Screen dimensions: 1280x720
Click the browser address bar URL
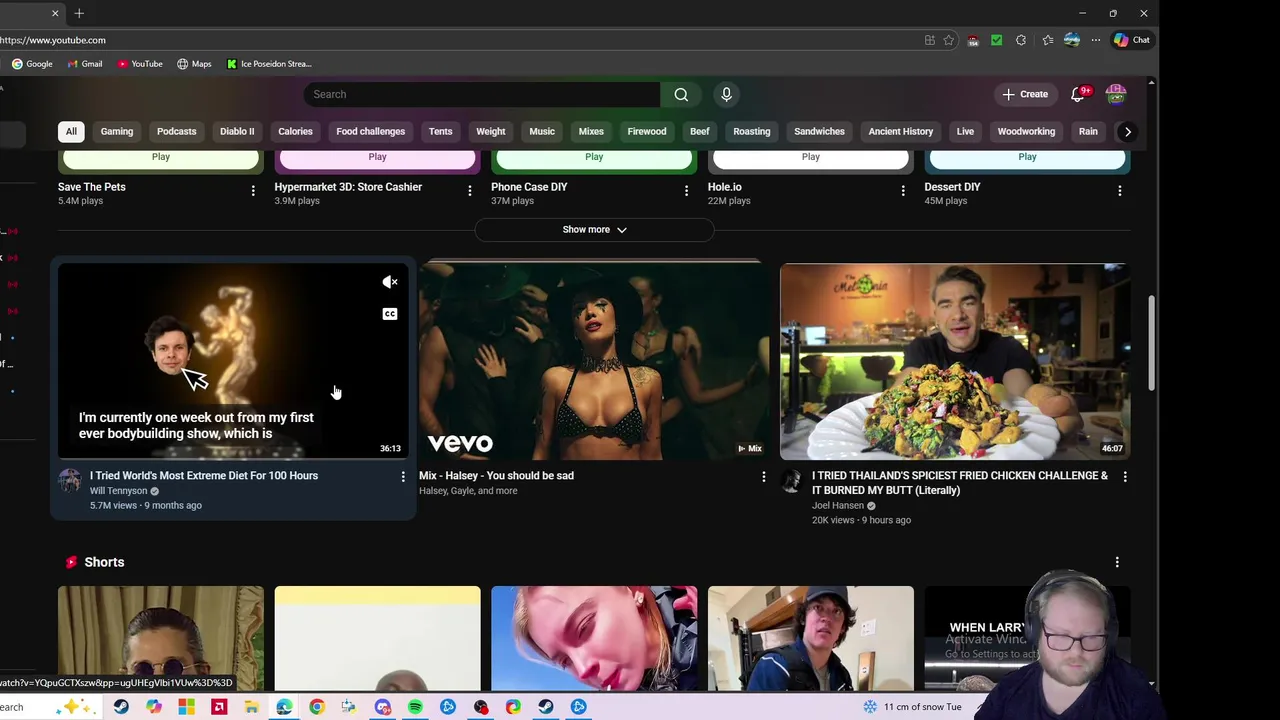coord(53,40)
